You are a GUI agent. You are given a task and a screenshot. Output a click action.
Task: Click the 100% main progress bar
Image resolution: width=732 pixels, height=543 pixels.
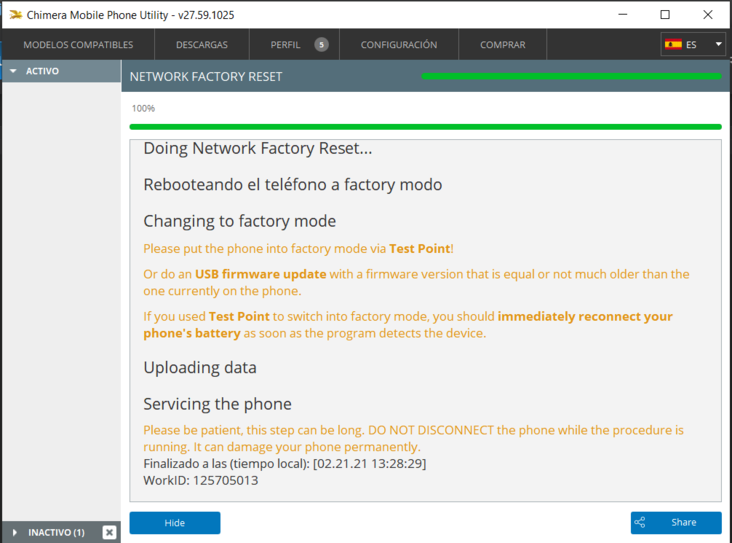[425, 127]
